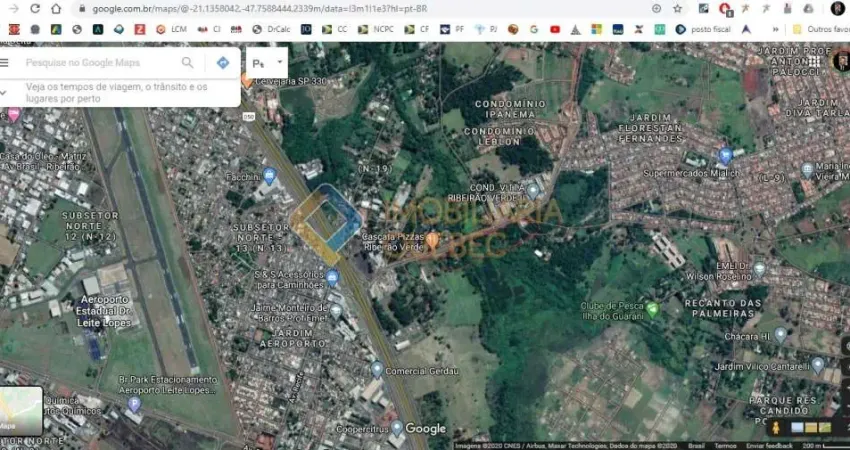Click the browser forward arrow
This screenshot has height=450, width=850.
[x=14, y=9]
